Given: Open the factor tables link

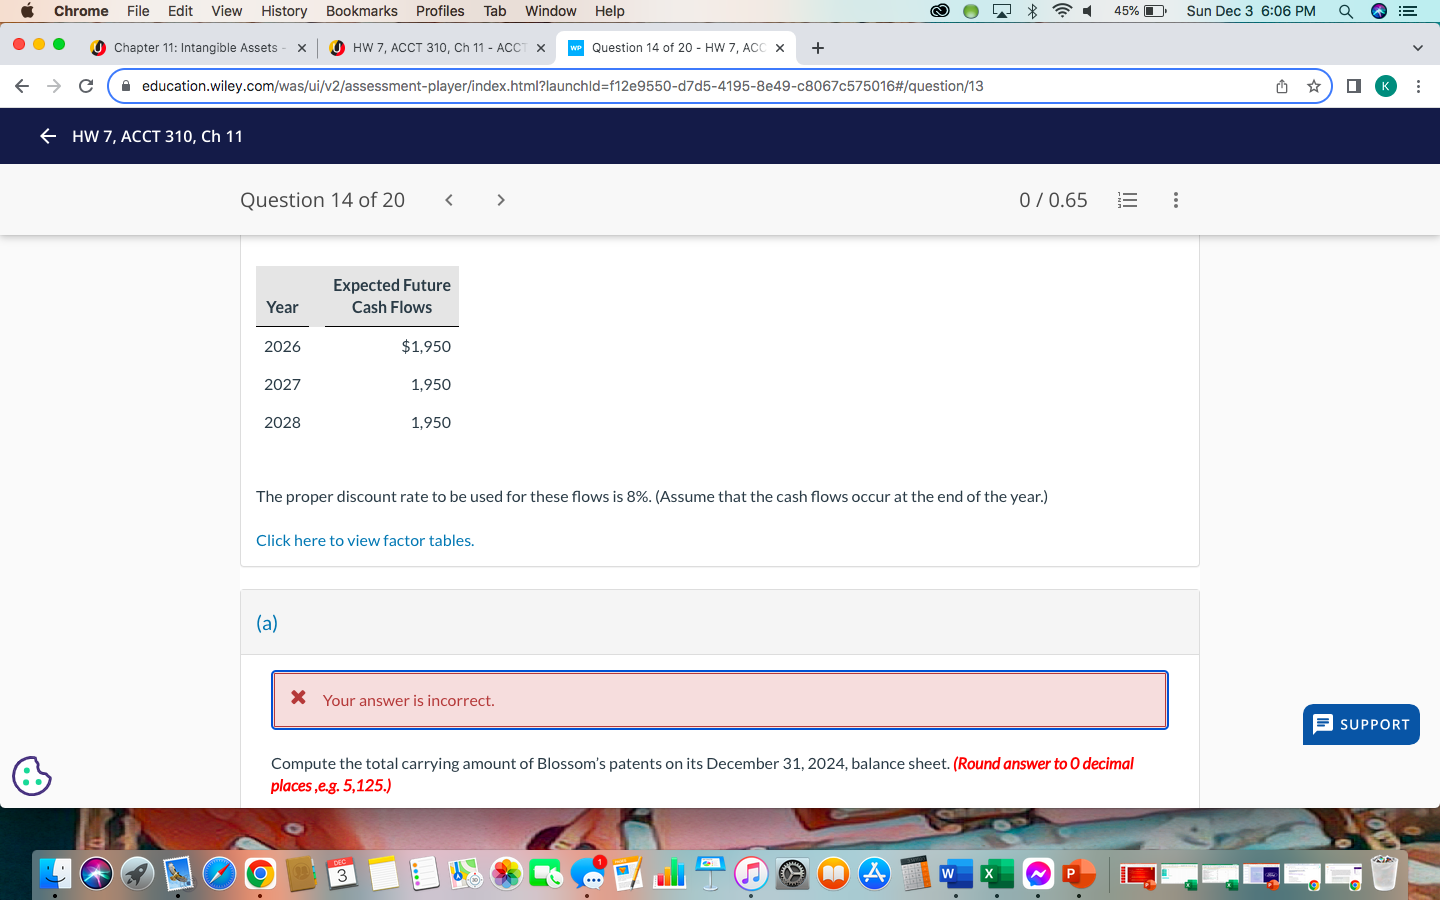Looking at the screenshot, I should (x=364, y=540).
